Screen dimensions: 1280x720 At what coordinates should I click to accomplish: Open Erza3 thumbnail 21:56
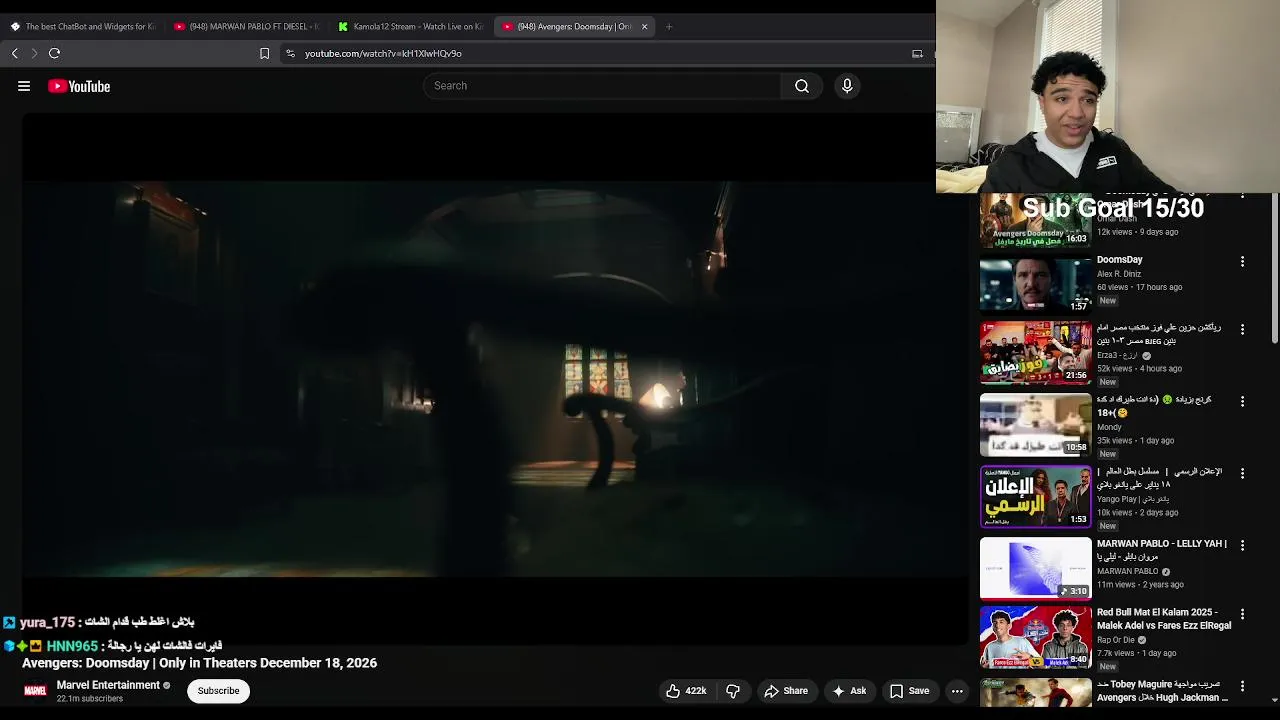(1035, 353)
